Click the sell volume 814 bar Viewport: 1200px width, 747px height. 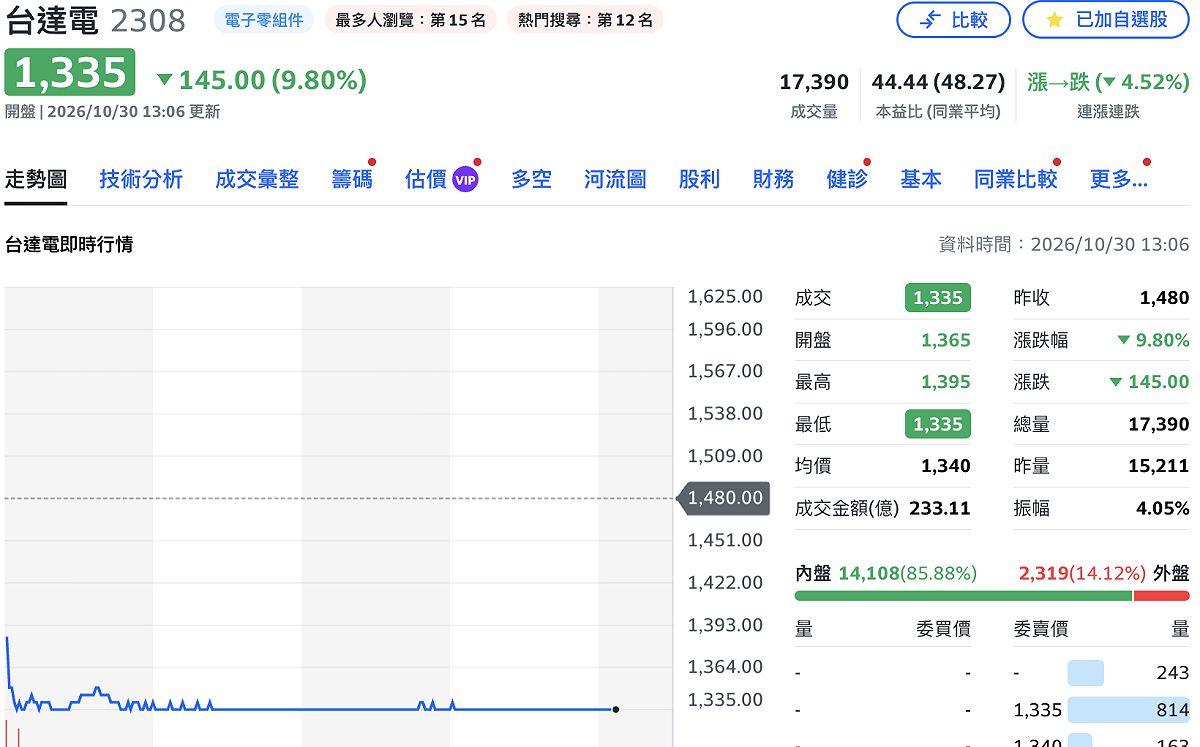[1128, 710]
